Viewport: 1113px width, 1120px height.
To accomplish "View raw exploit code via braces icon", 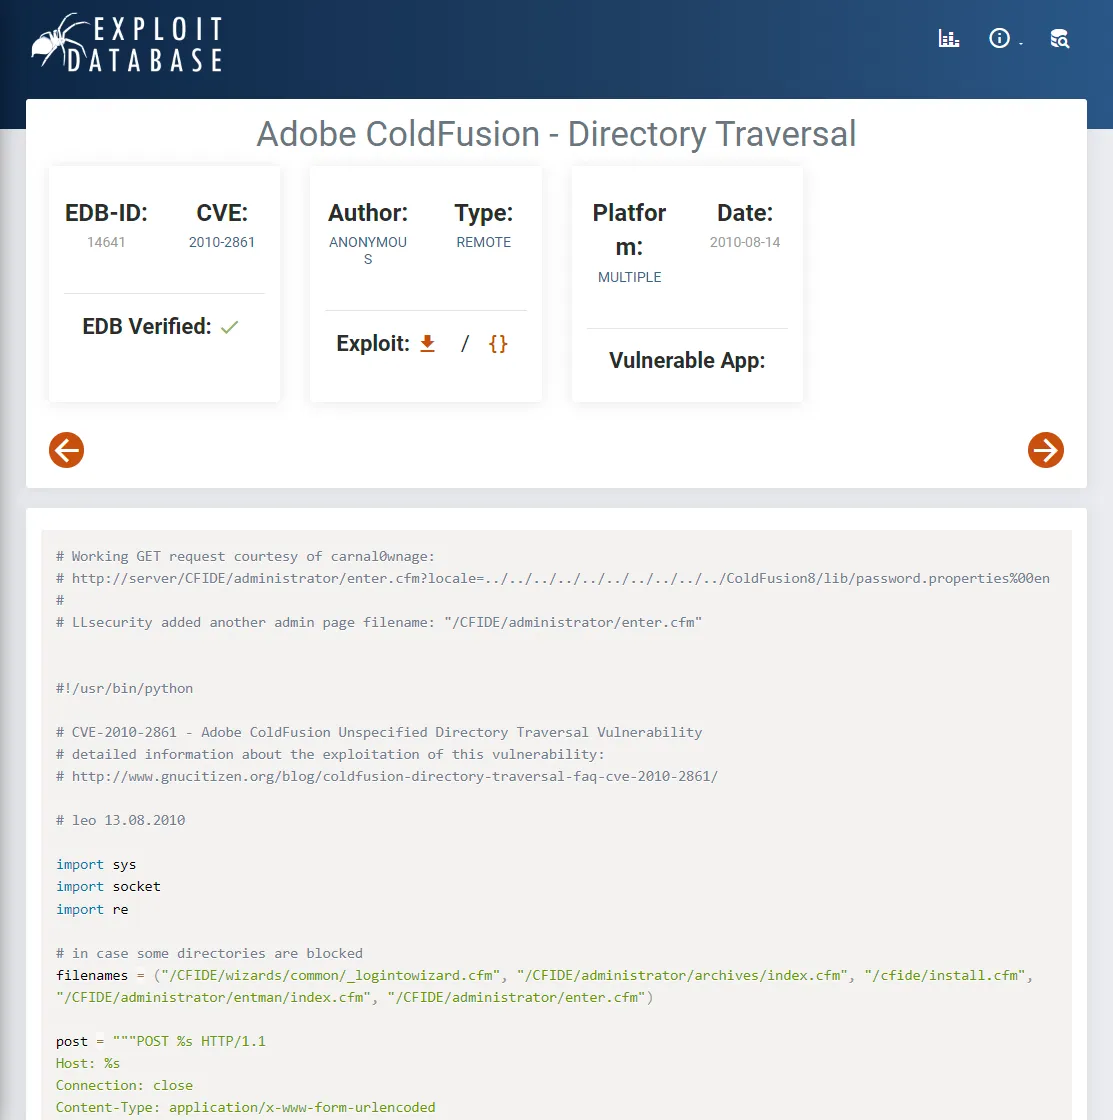I will pos(498,344).
